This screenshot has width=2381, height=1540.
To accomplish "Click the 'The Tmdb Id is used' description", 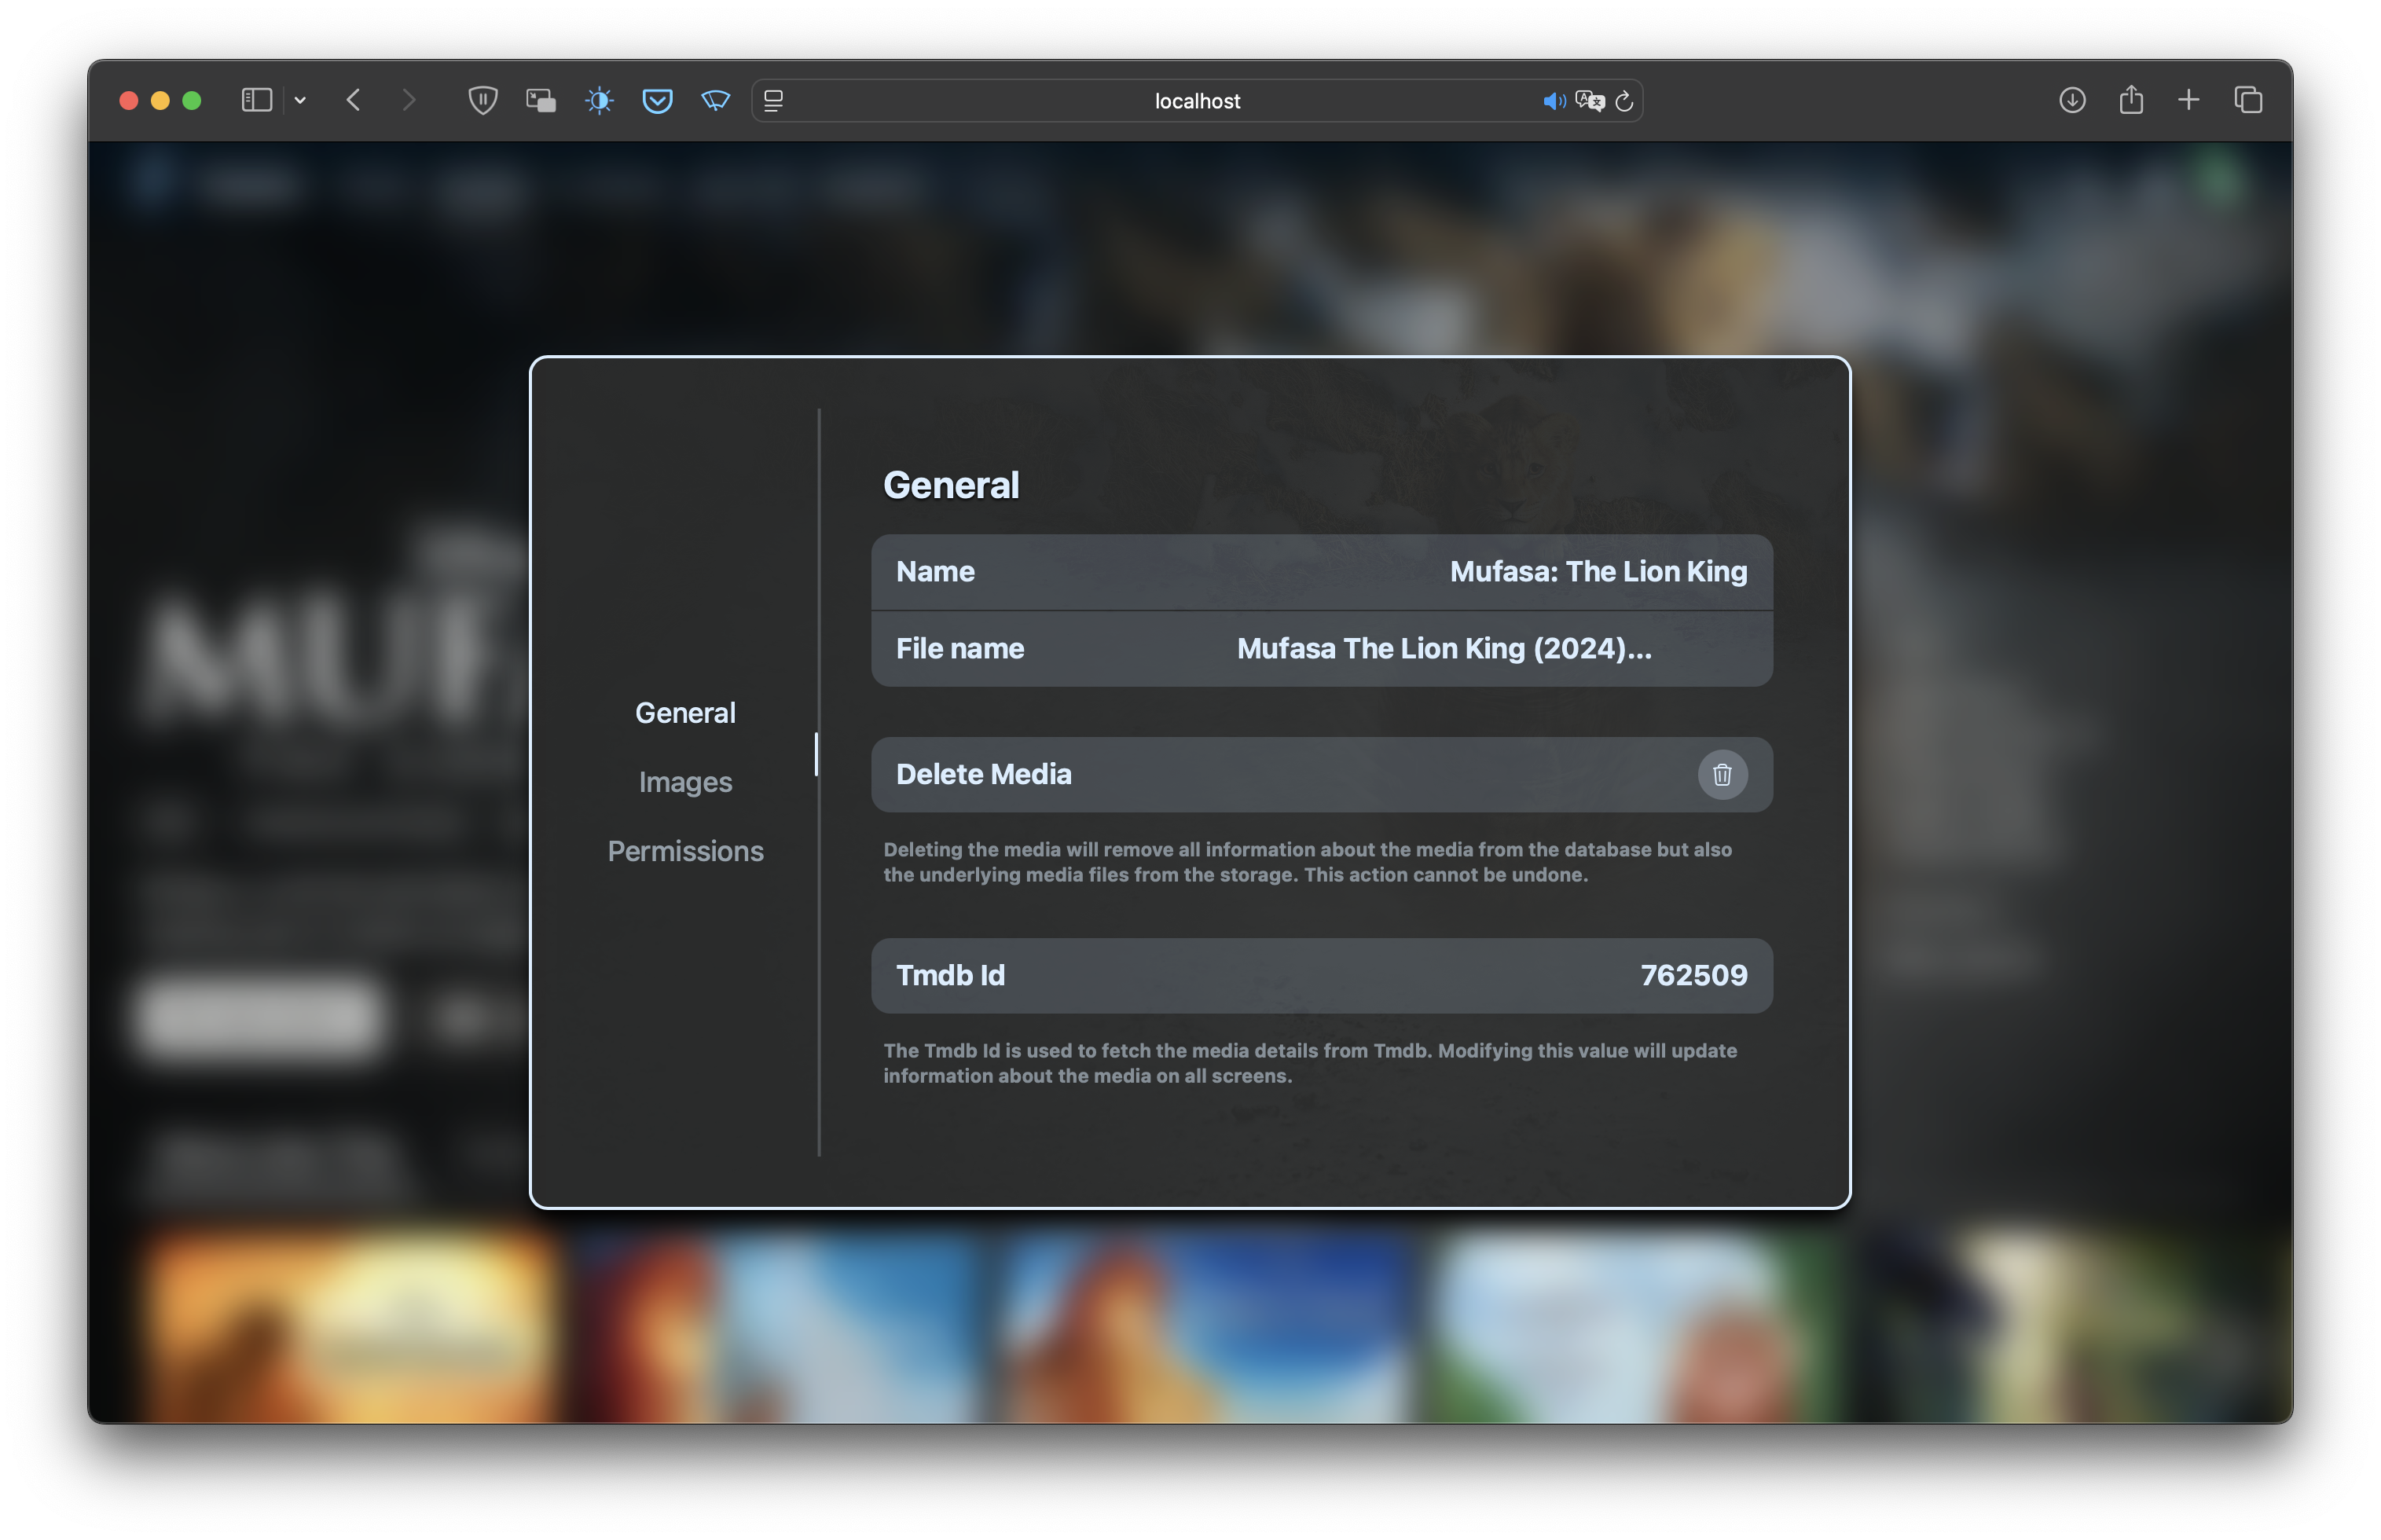I will pos(1310,1063).
